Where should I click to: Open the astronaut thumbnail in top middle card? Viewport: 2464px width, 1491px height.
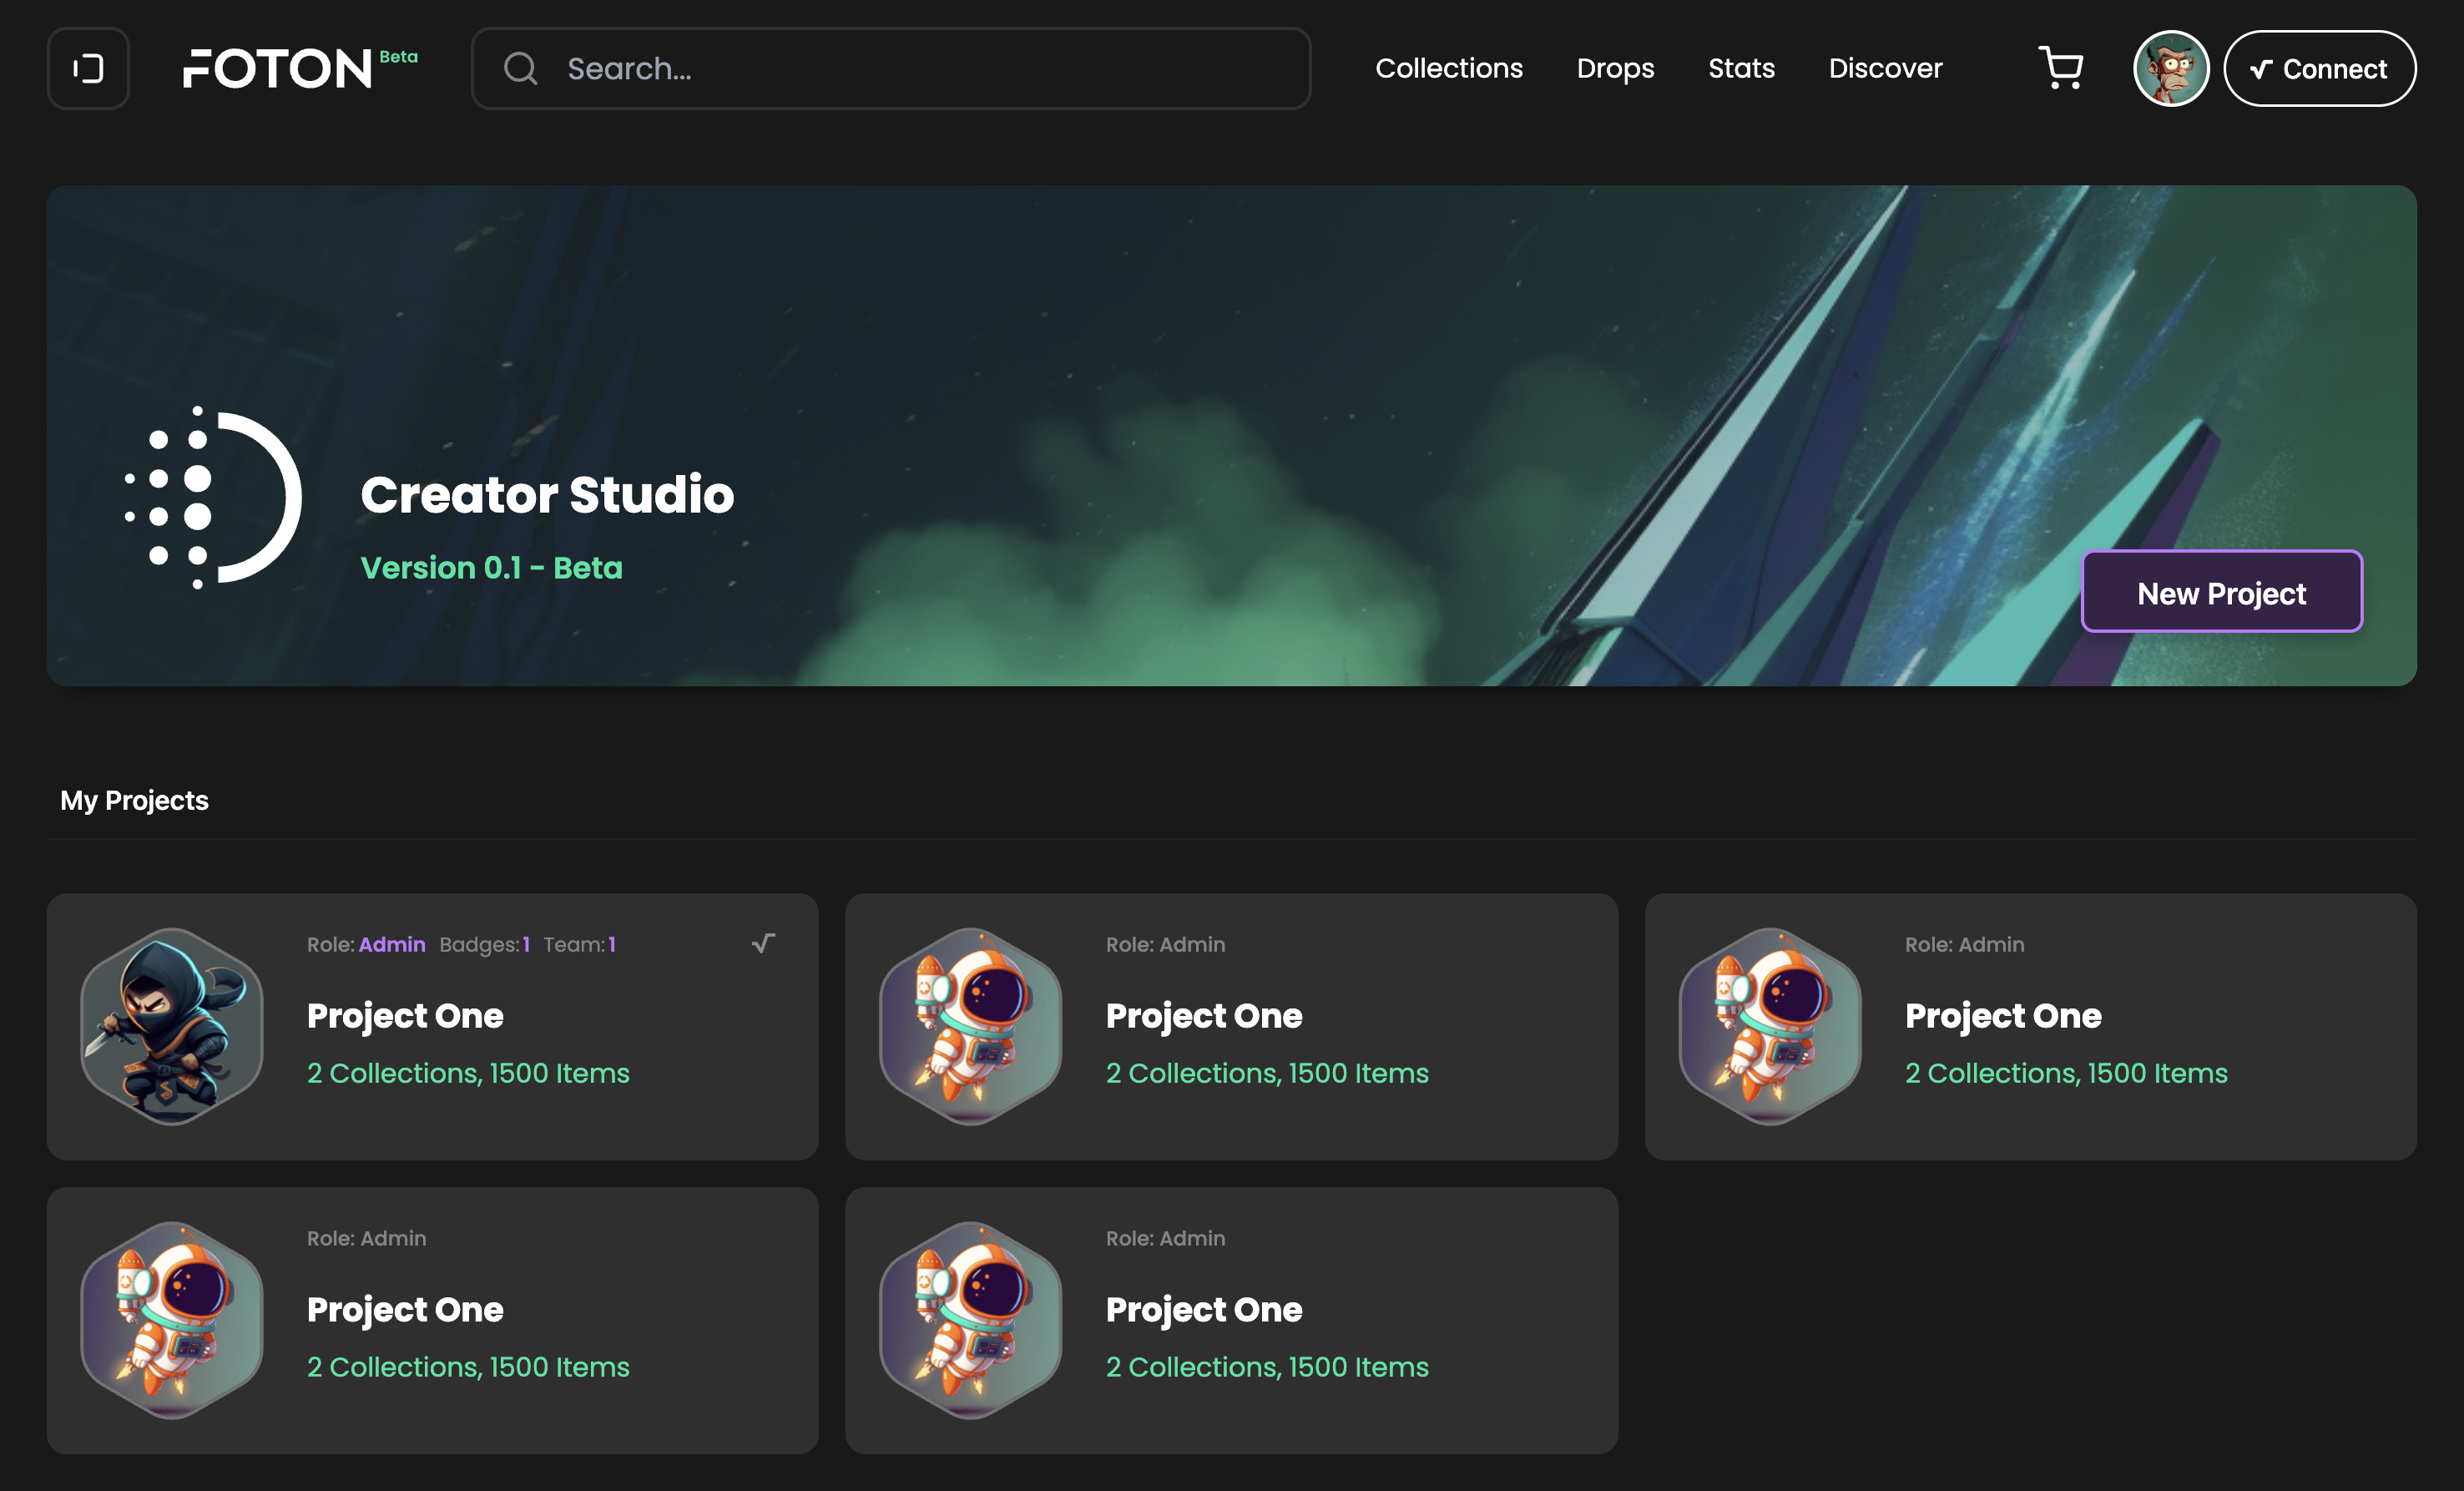point(970,1026)
